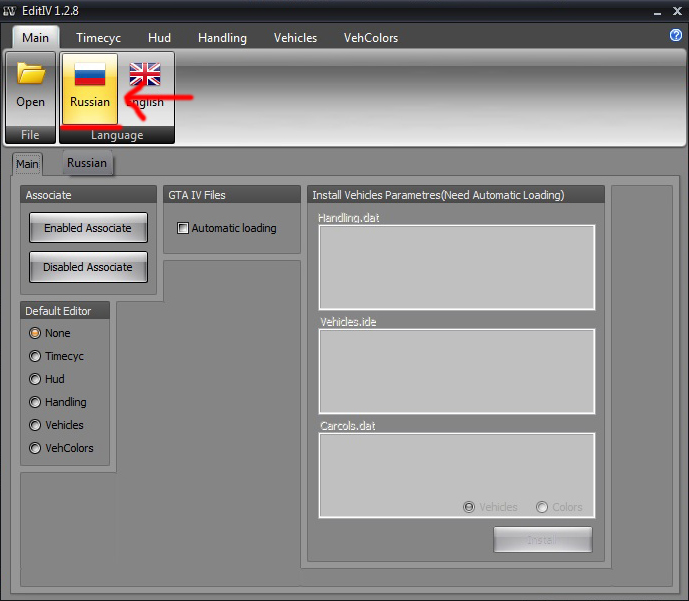689x601 pixels.
Task: Open a file with the folder icon
Action: (x=30, y=89)
